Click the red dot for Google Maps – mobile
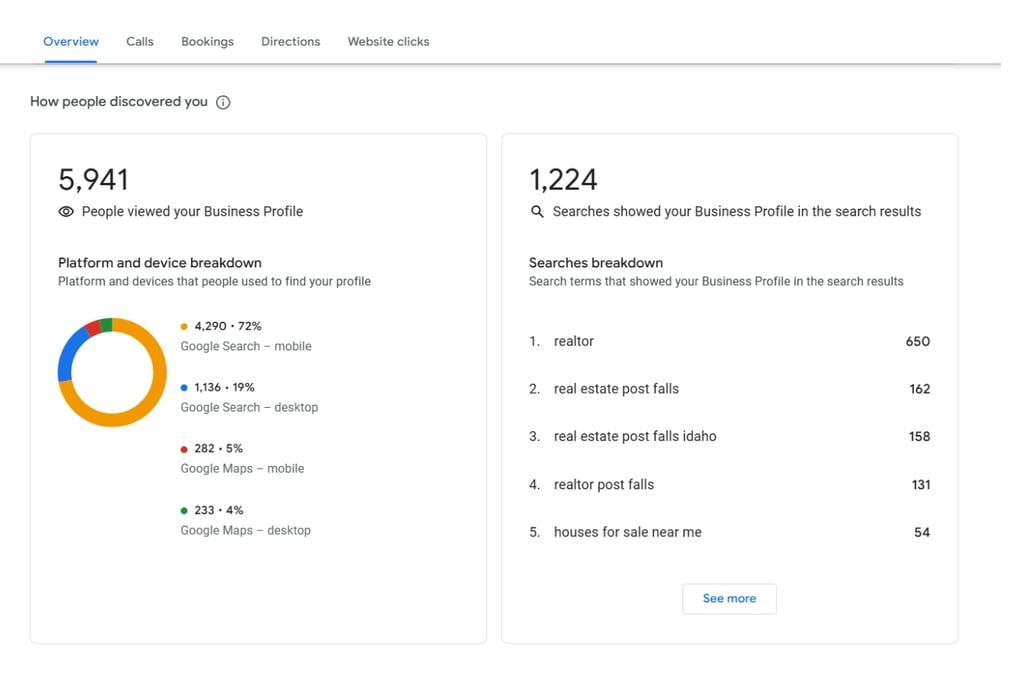The width and height of the screenshot is (1024, 683). [184, 449]
